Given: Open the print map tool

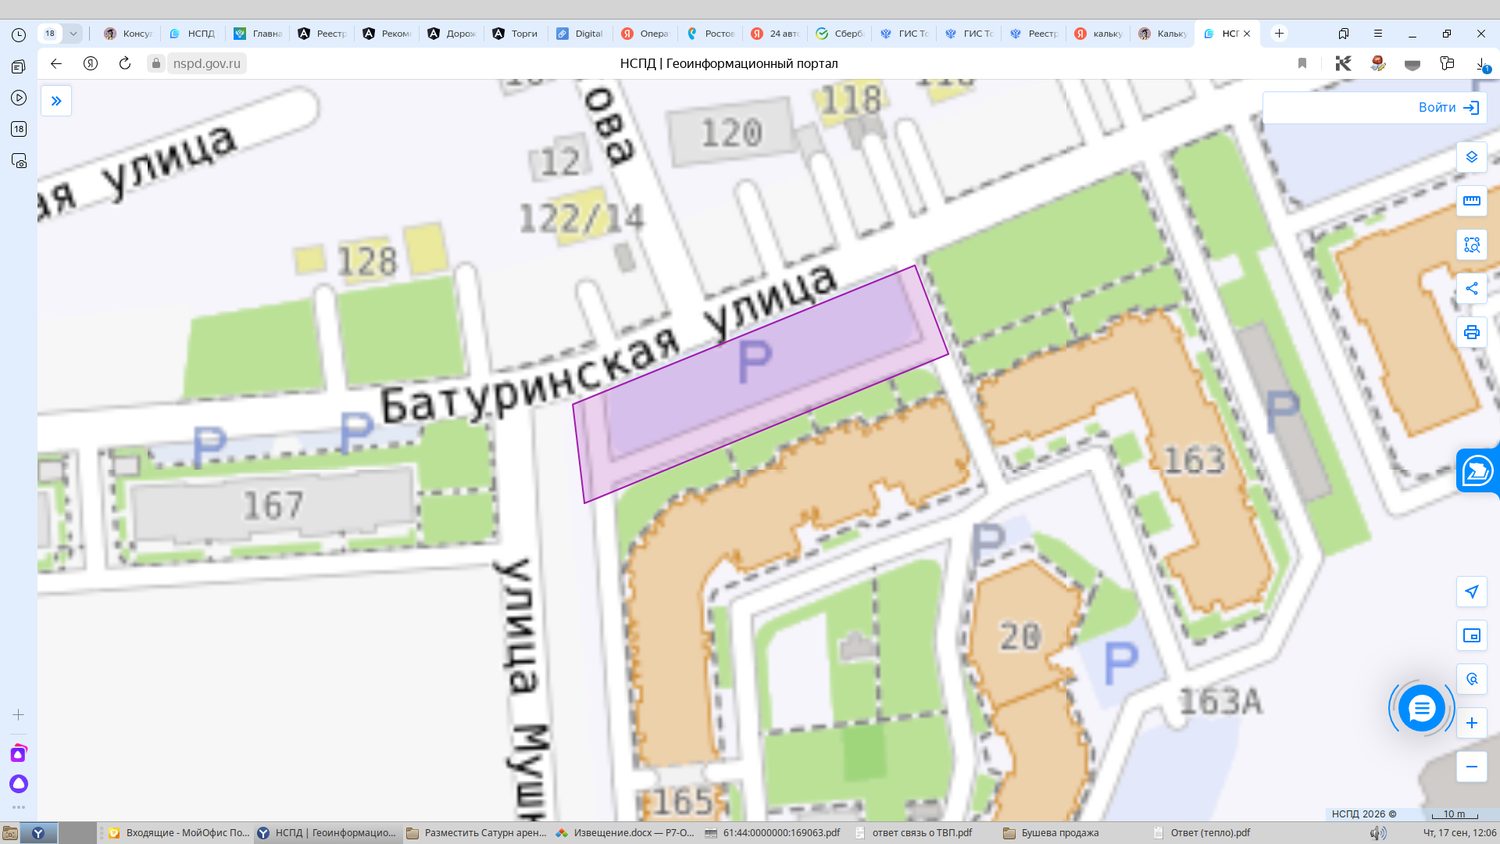Looking at the screenshot, I should coord(1472,332).
